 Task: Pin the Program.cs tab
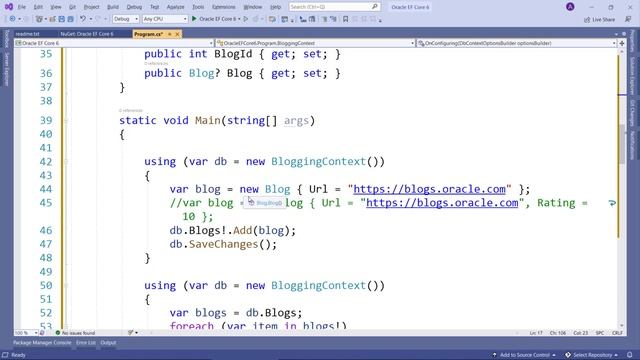[x=170, y=34]
